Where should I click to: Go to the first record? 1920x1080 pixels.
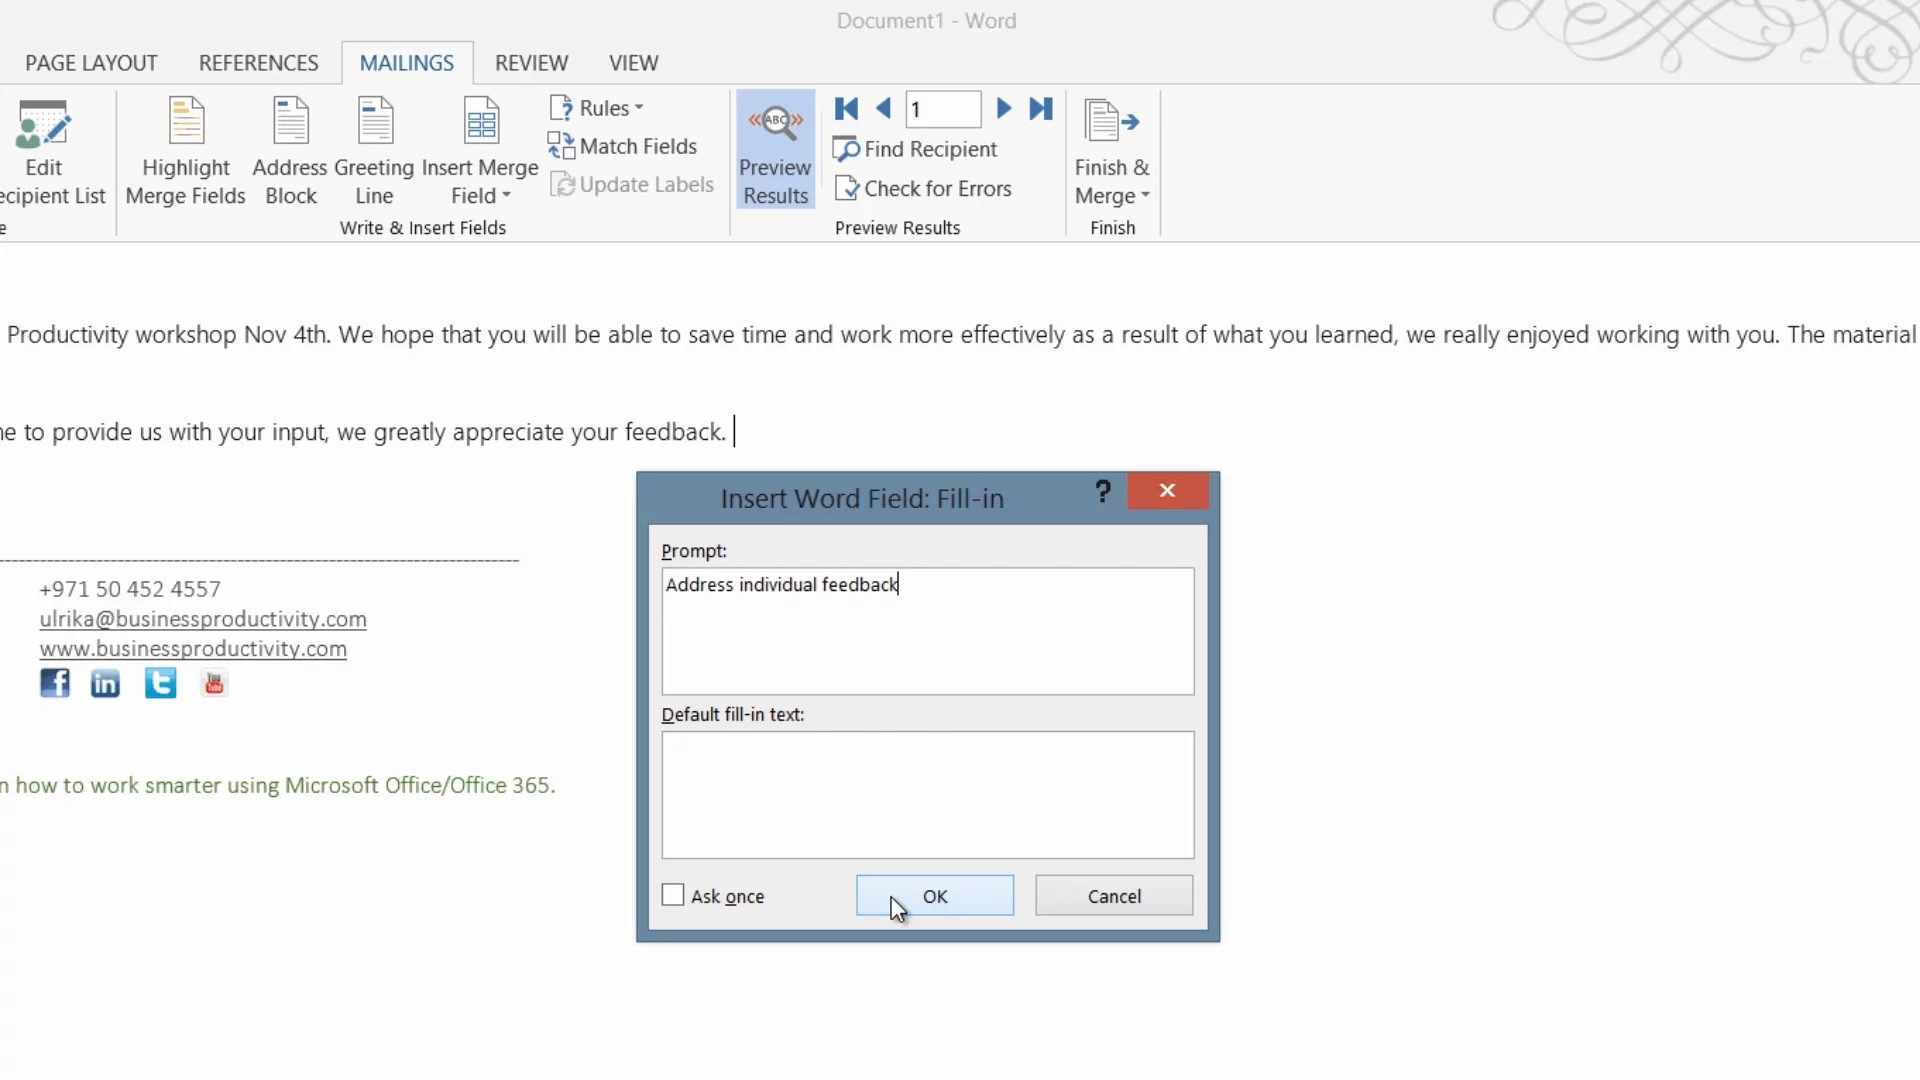[x=846, y=109]
